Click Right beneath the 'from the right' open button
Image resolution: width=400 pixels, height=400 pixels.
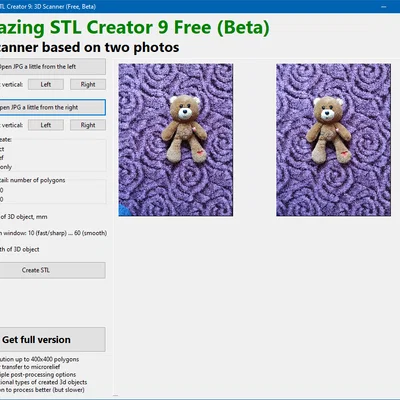tap(88, 125)
